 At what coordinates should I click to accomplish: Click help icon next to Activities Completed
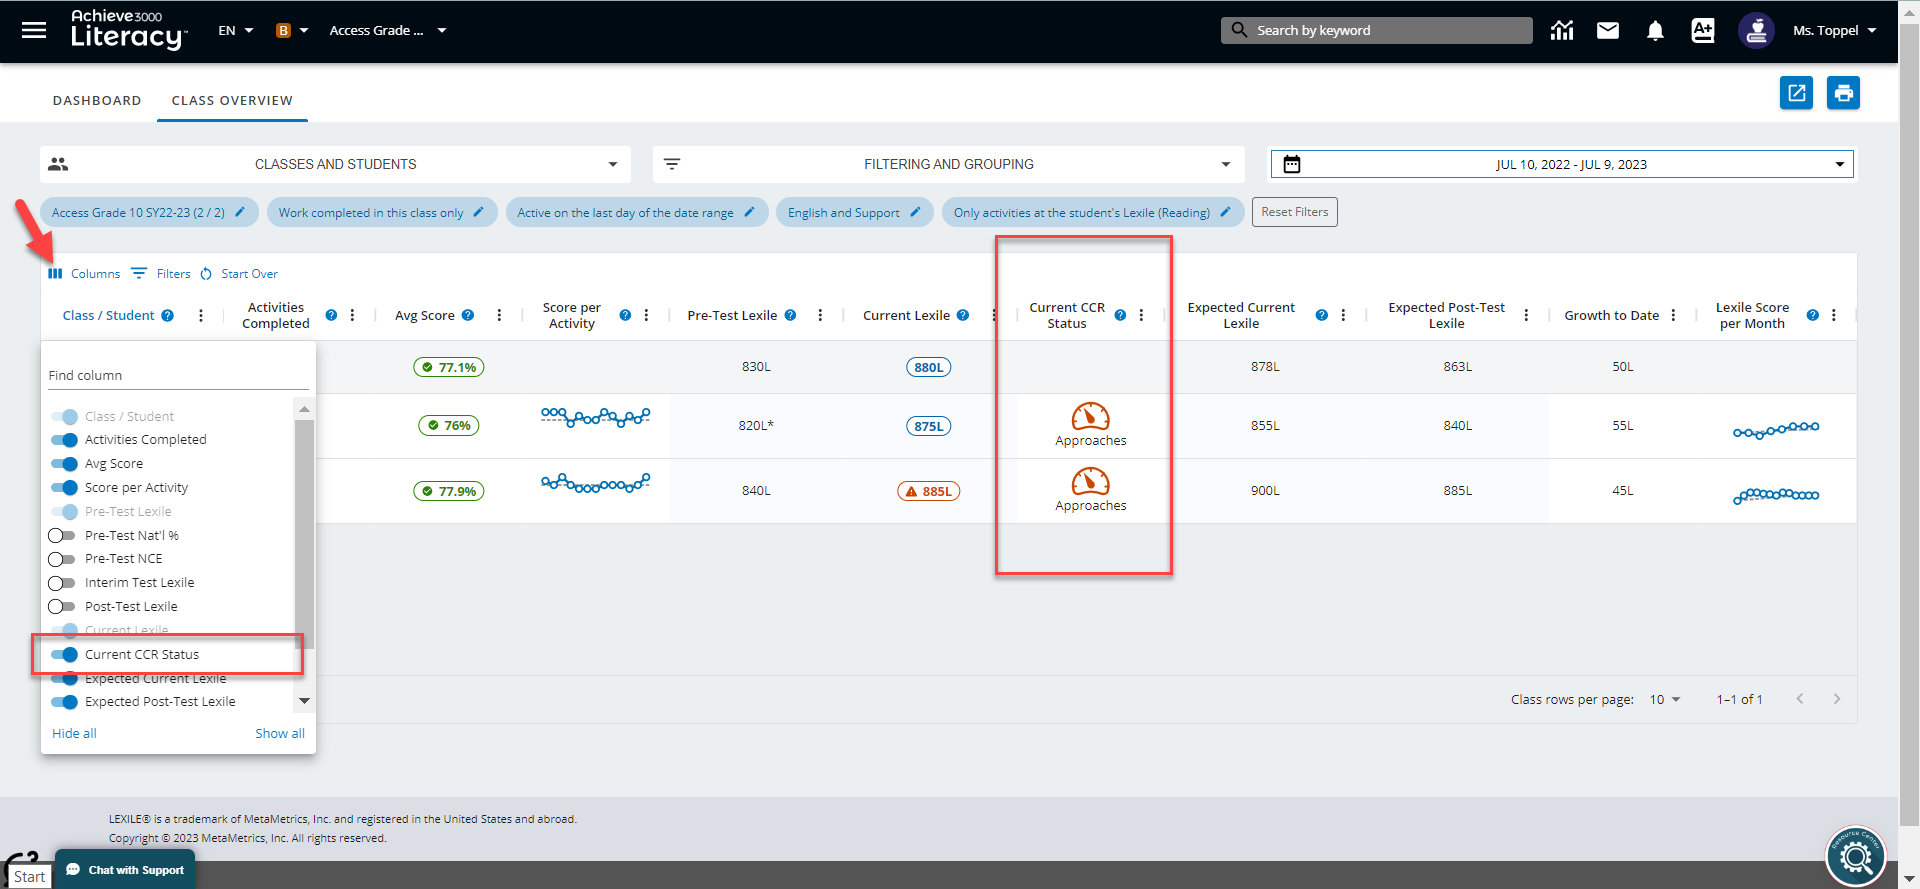point(331,315)
